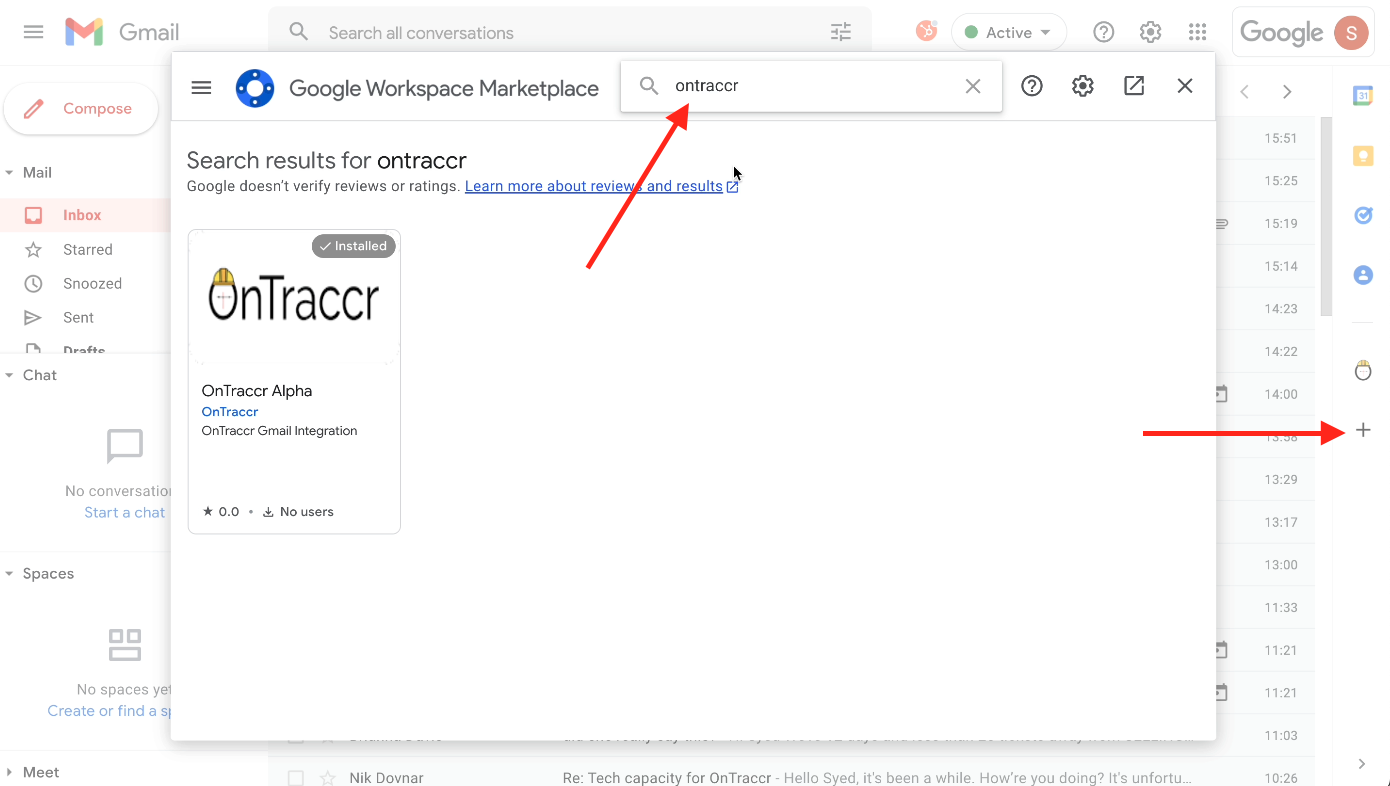1390x786 pixels.
Task: Collapse the Mail section
Action: (x=10, y=173)
